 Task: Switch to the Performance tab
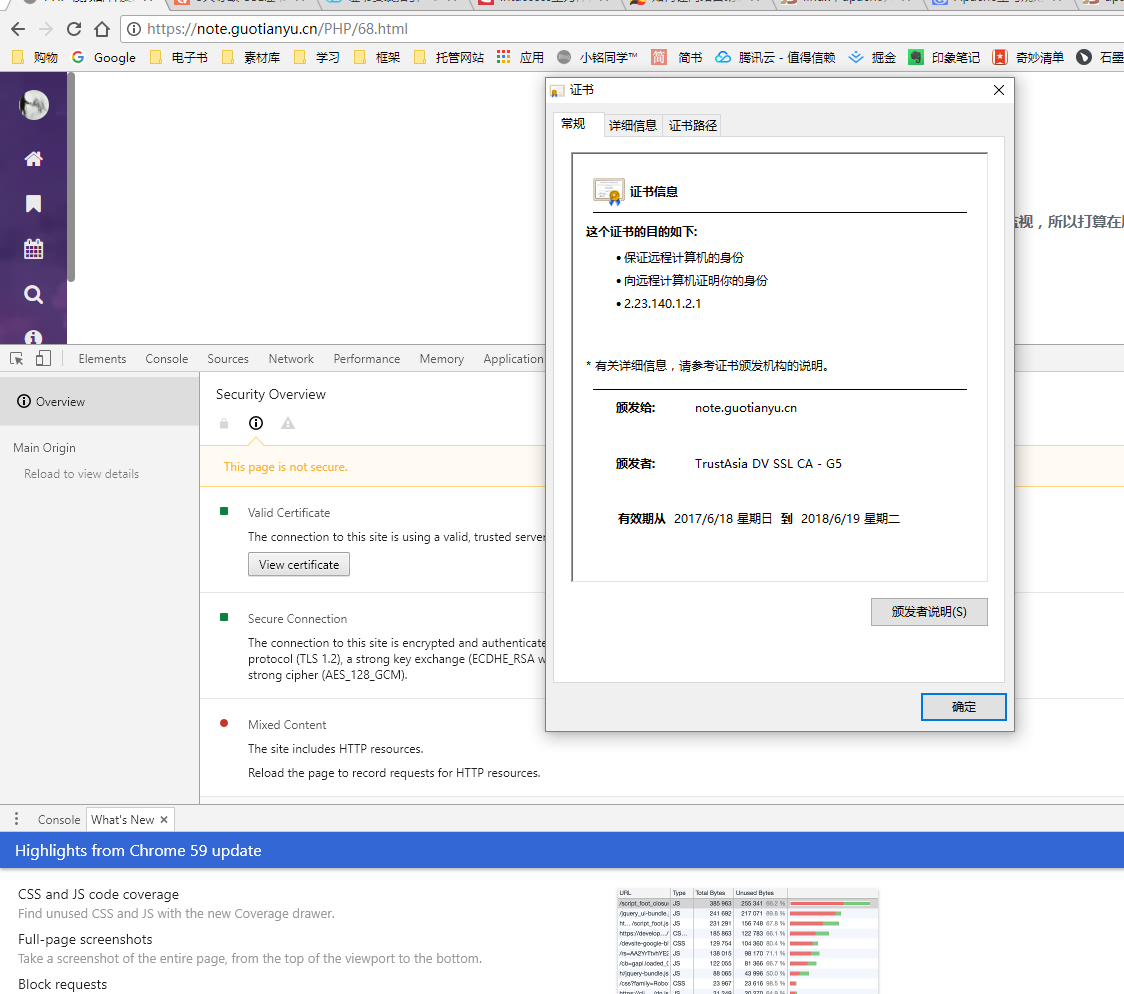(x=367, y=359)
